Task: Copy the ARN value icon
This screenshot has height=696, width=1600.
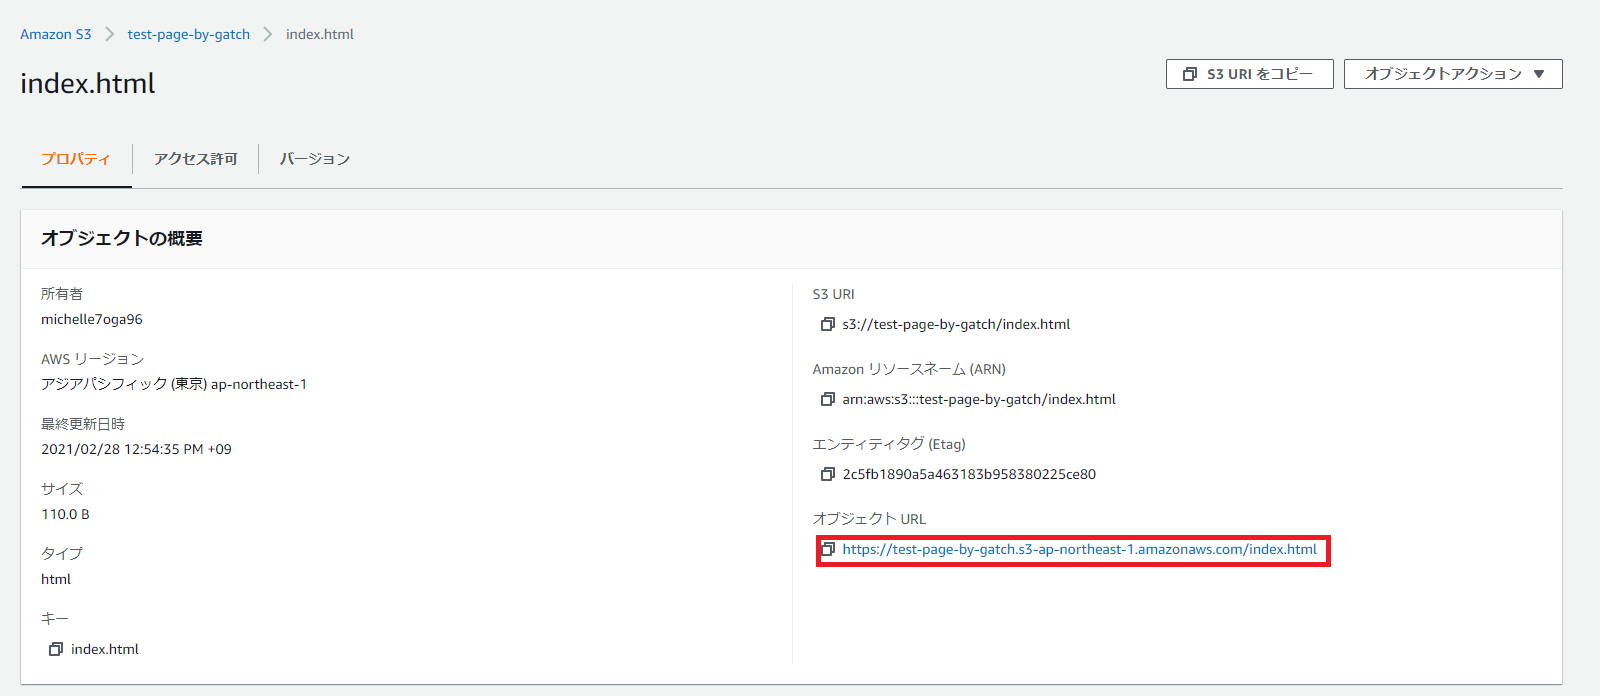Action: [x=827, y=399]
